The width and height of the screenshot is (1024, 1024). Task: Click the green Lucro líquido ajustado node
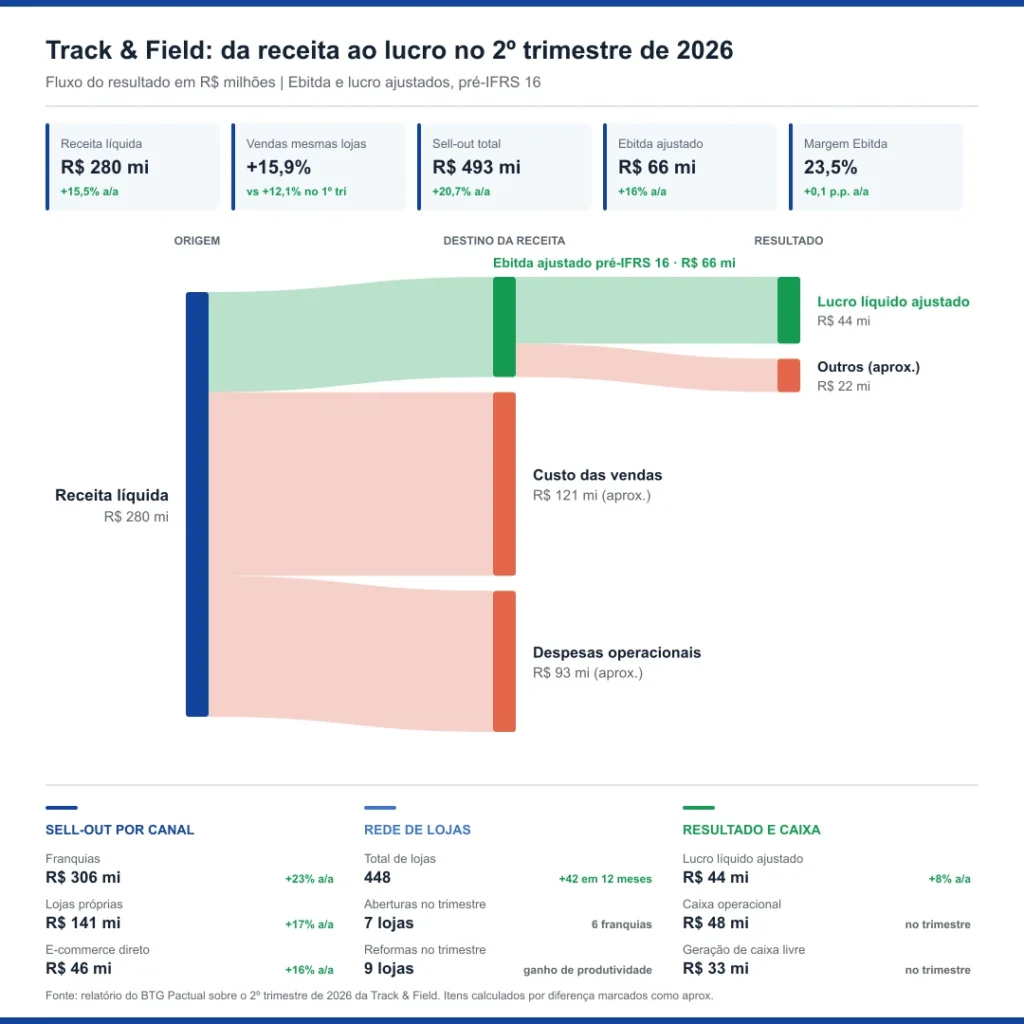click(x=788, y=310)
